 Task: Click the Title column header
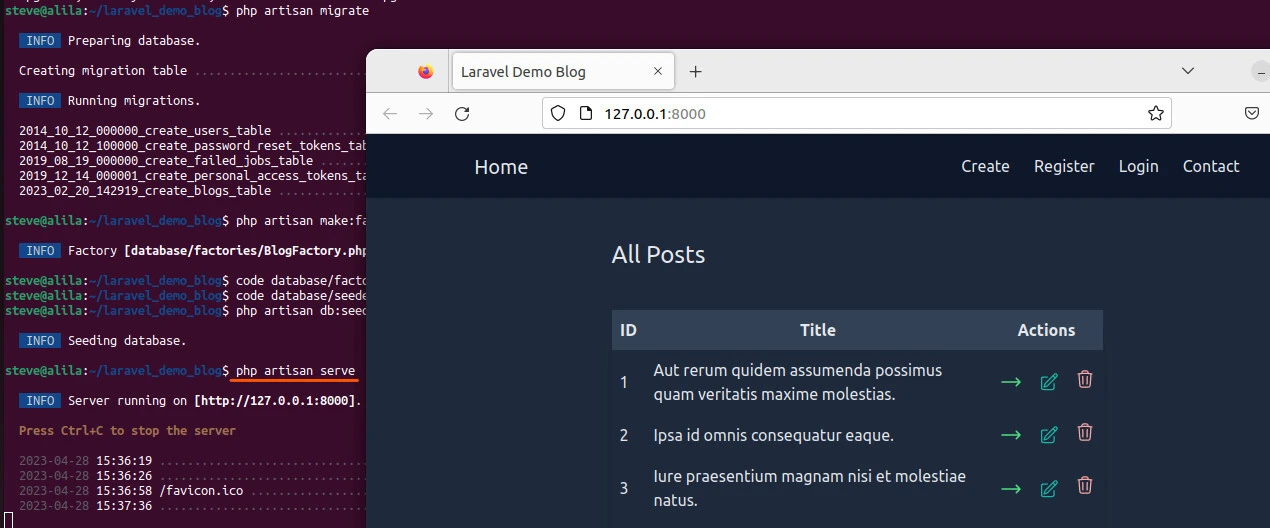coord(818,330)
